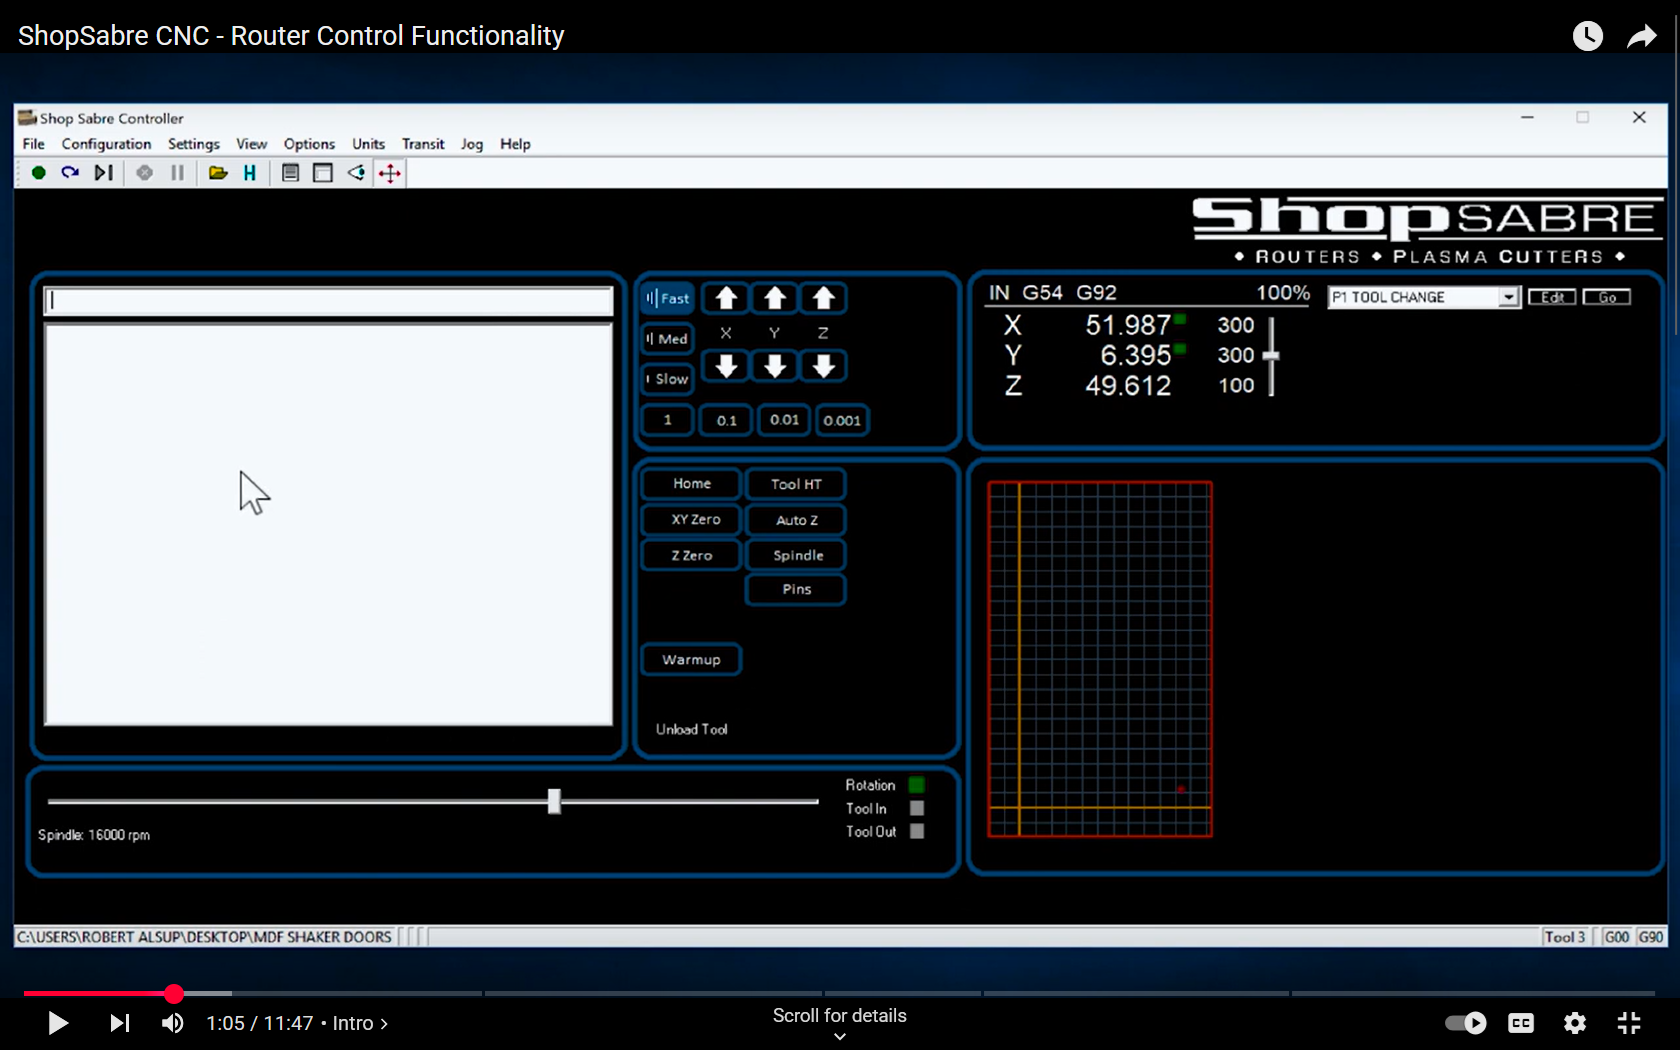Click the blue H toolbar icon
The height and width of the screenshot is (1050, 1680).
pos(249,173)
